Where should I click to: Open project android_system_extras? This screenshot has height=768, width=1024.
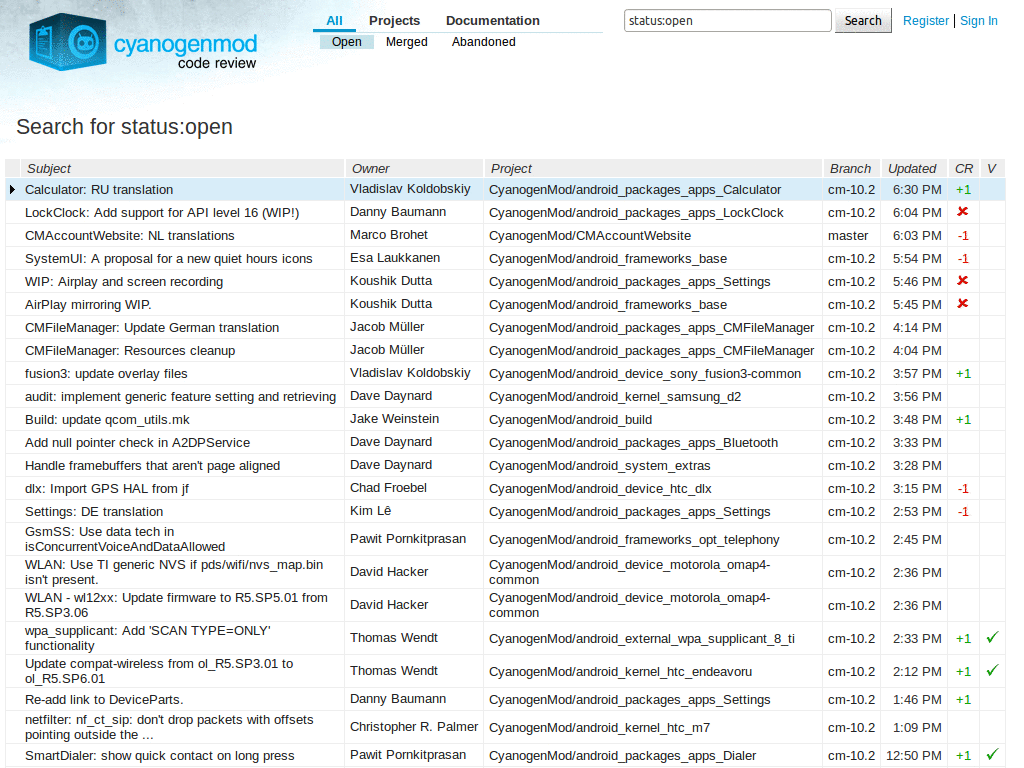click(x=600, y=466)
